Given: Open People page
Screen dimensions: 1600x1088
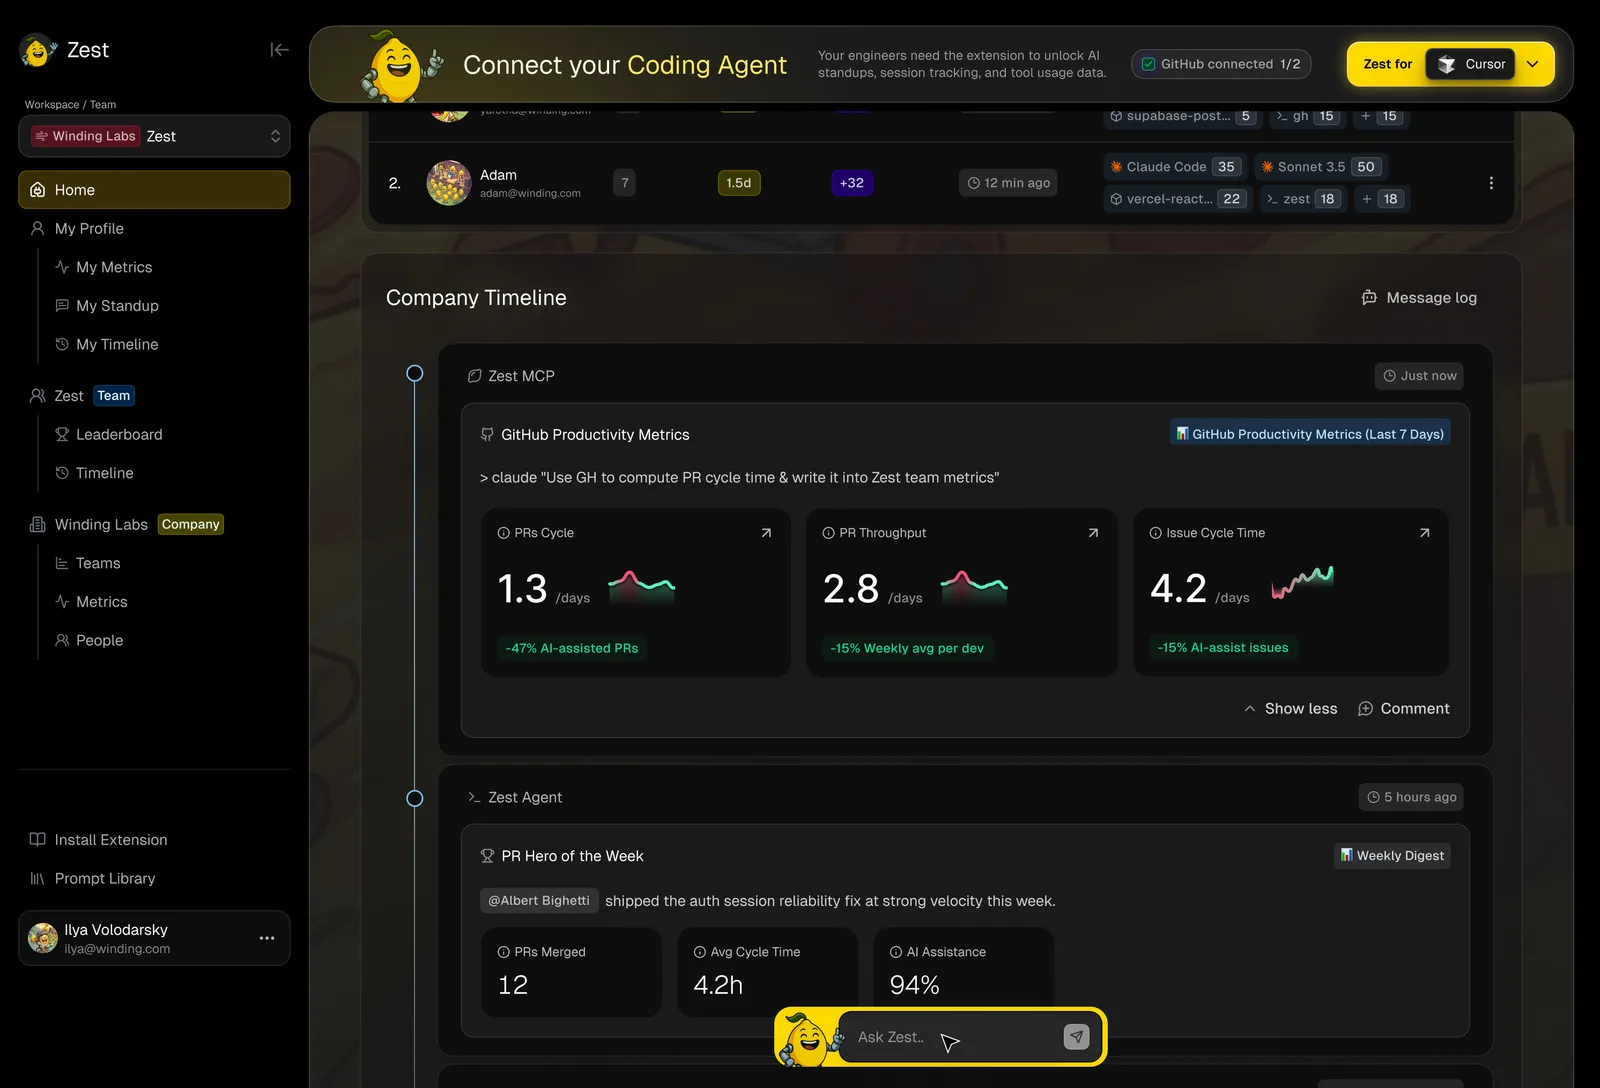Looking at the screenshot, I should 99,641.
